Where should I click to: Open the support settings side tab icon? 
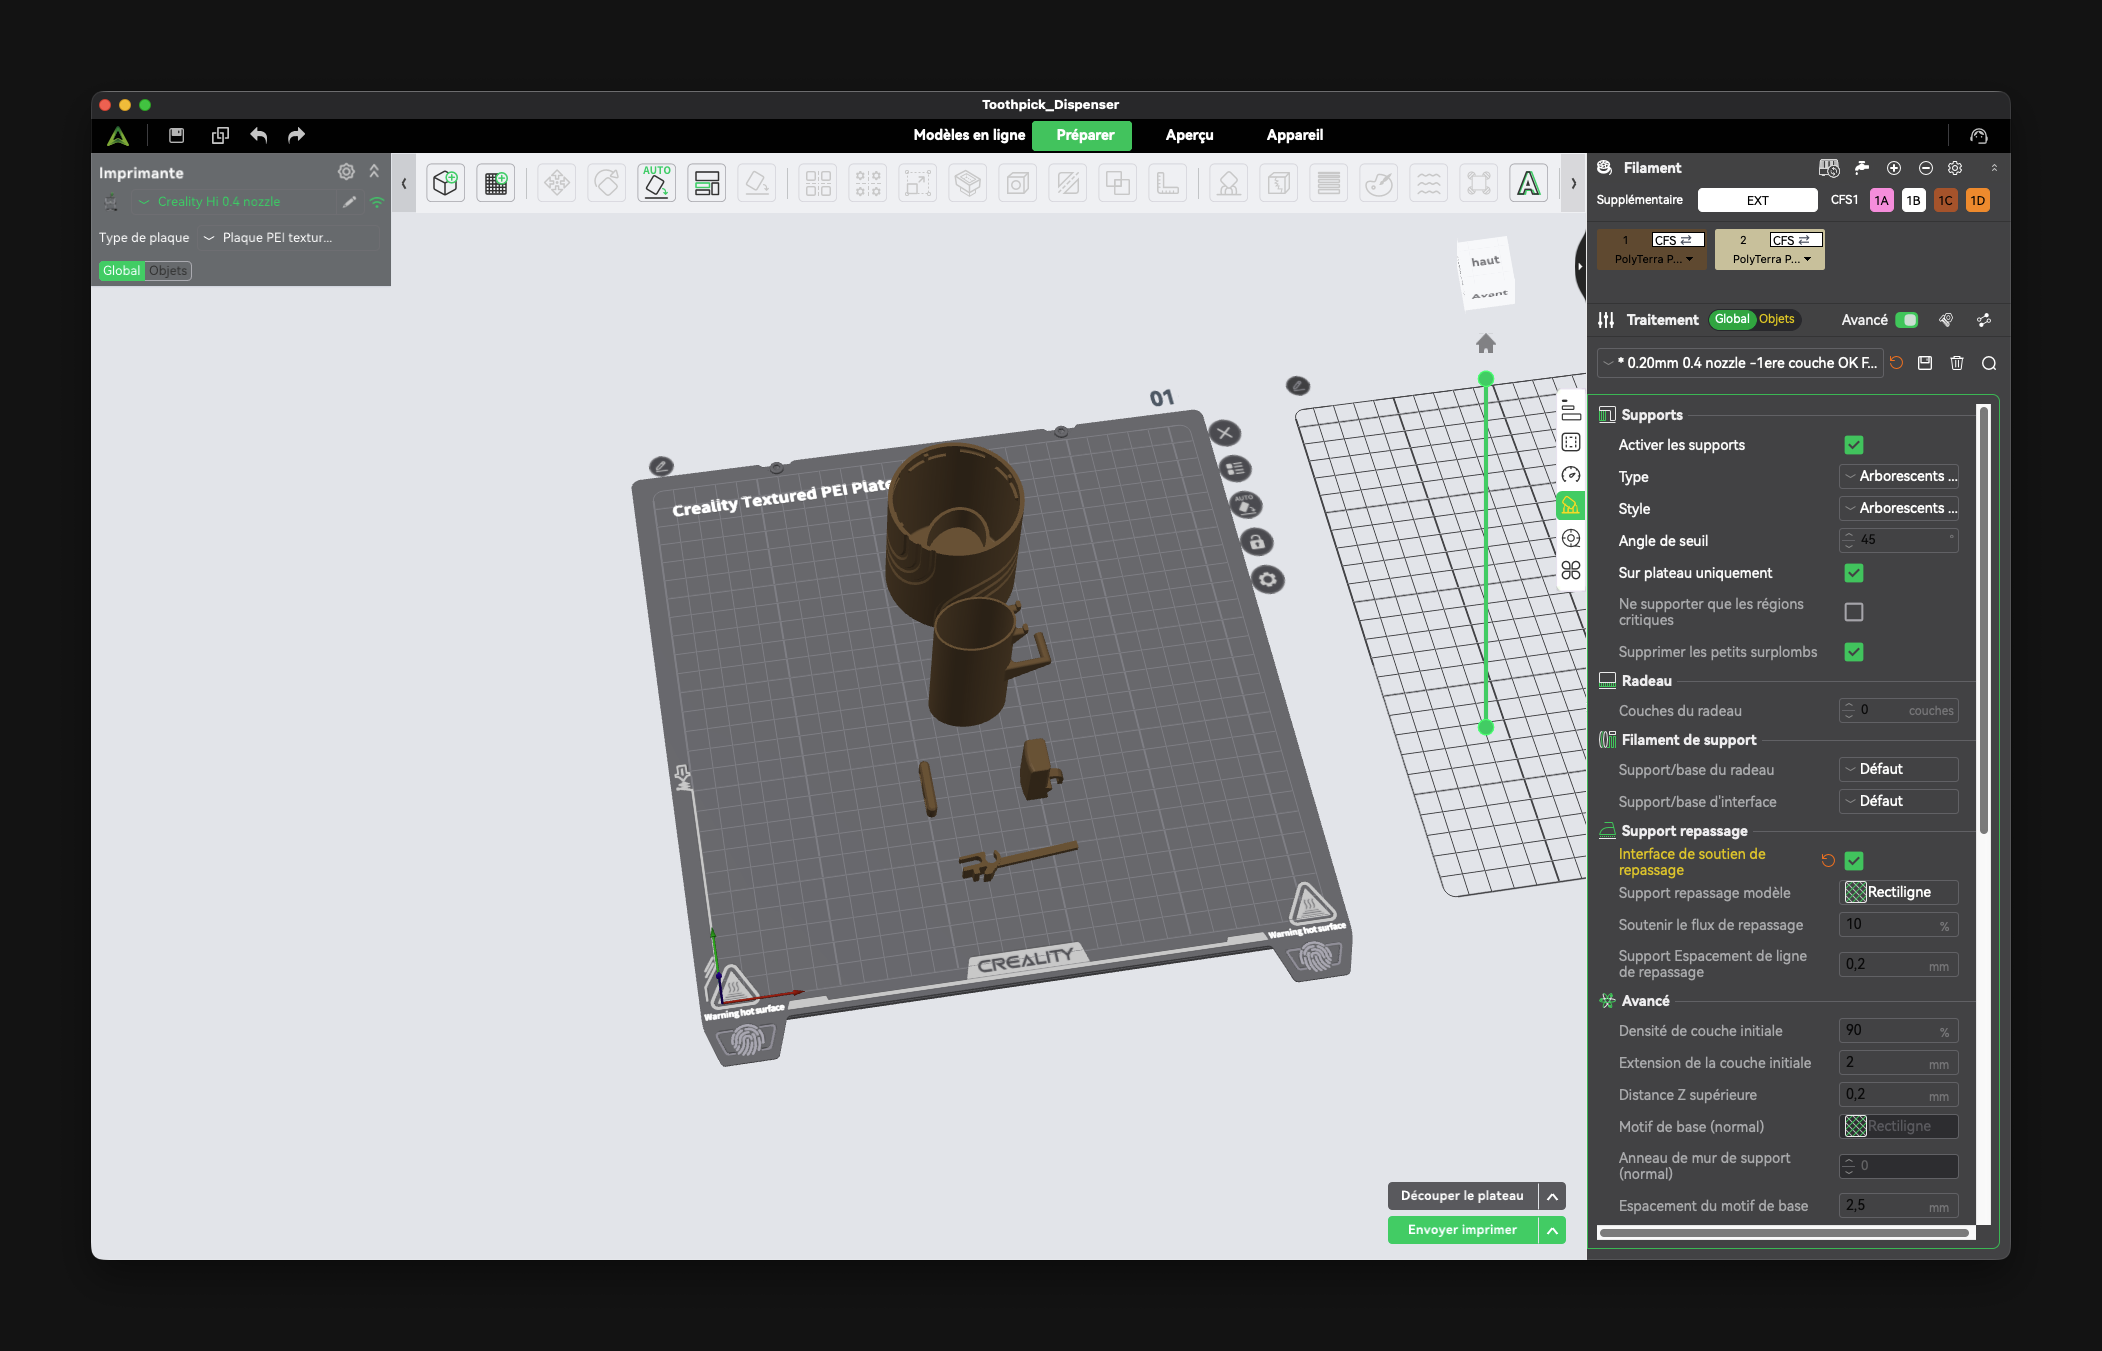click(x=1571, y=506)
